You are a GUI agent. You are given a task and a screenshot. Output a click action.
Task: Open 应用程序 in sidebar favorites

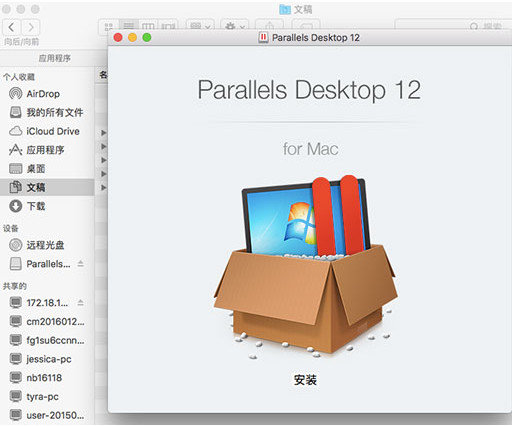47,150
